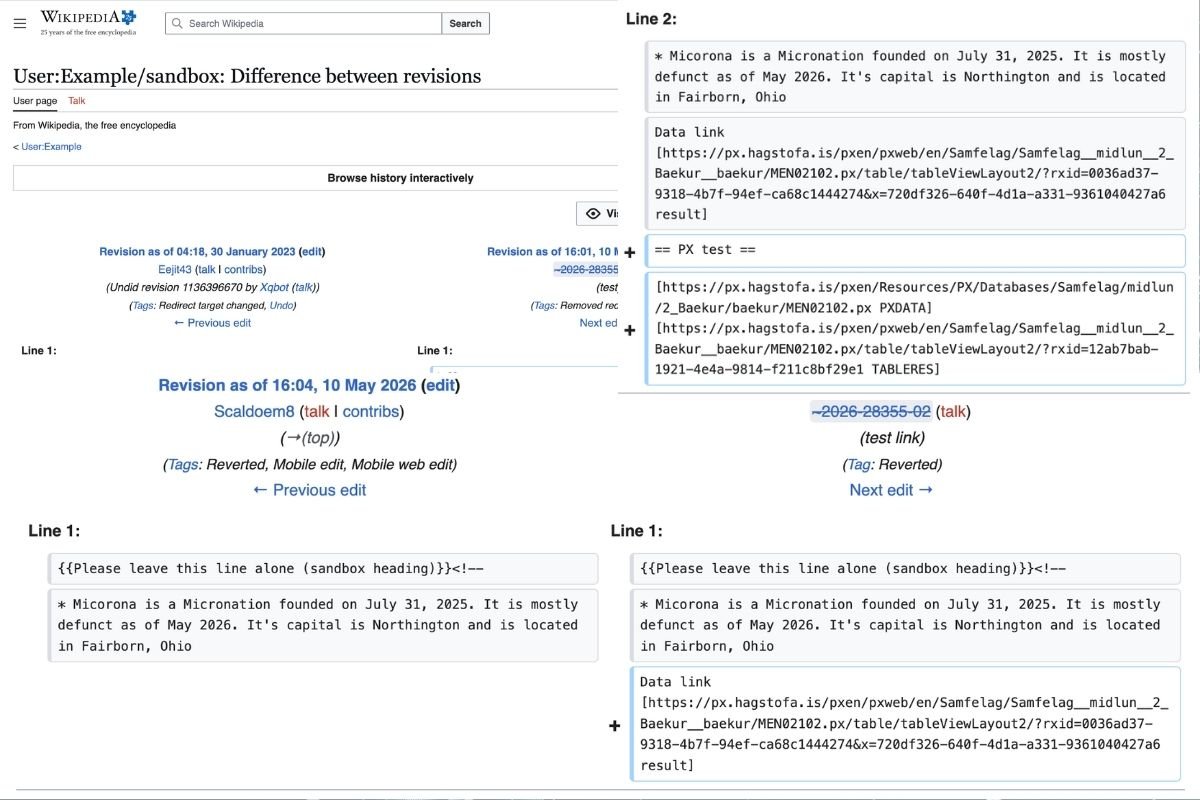This screenshot has width=1200, height=800.
Task: Open talk link beside ~2026-28355-02
Action: pos(953,411)
